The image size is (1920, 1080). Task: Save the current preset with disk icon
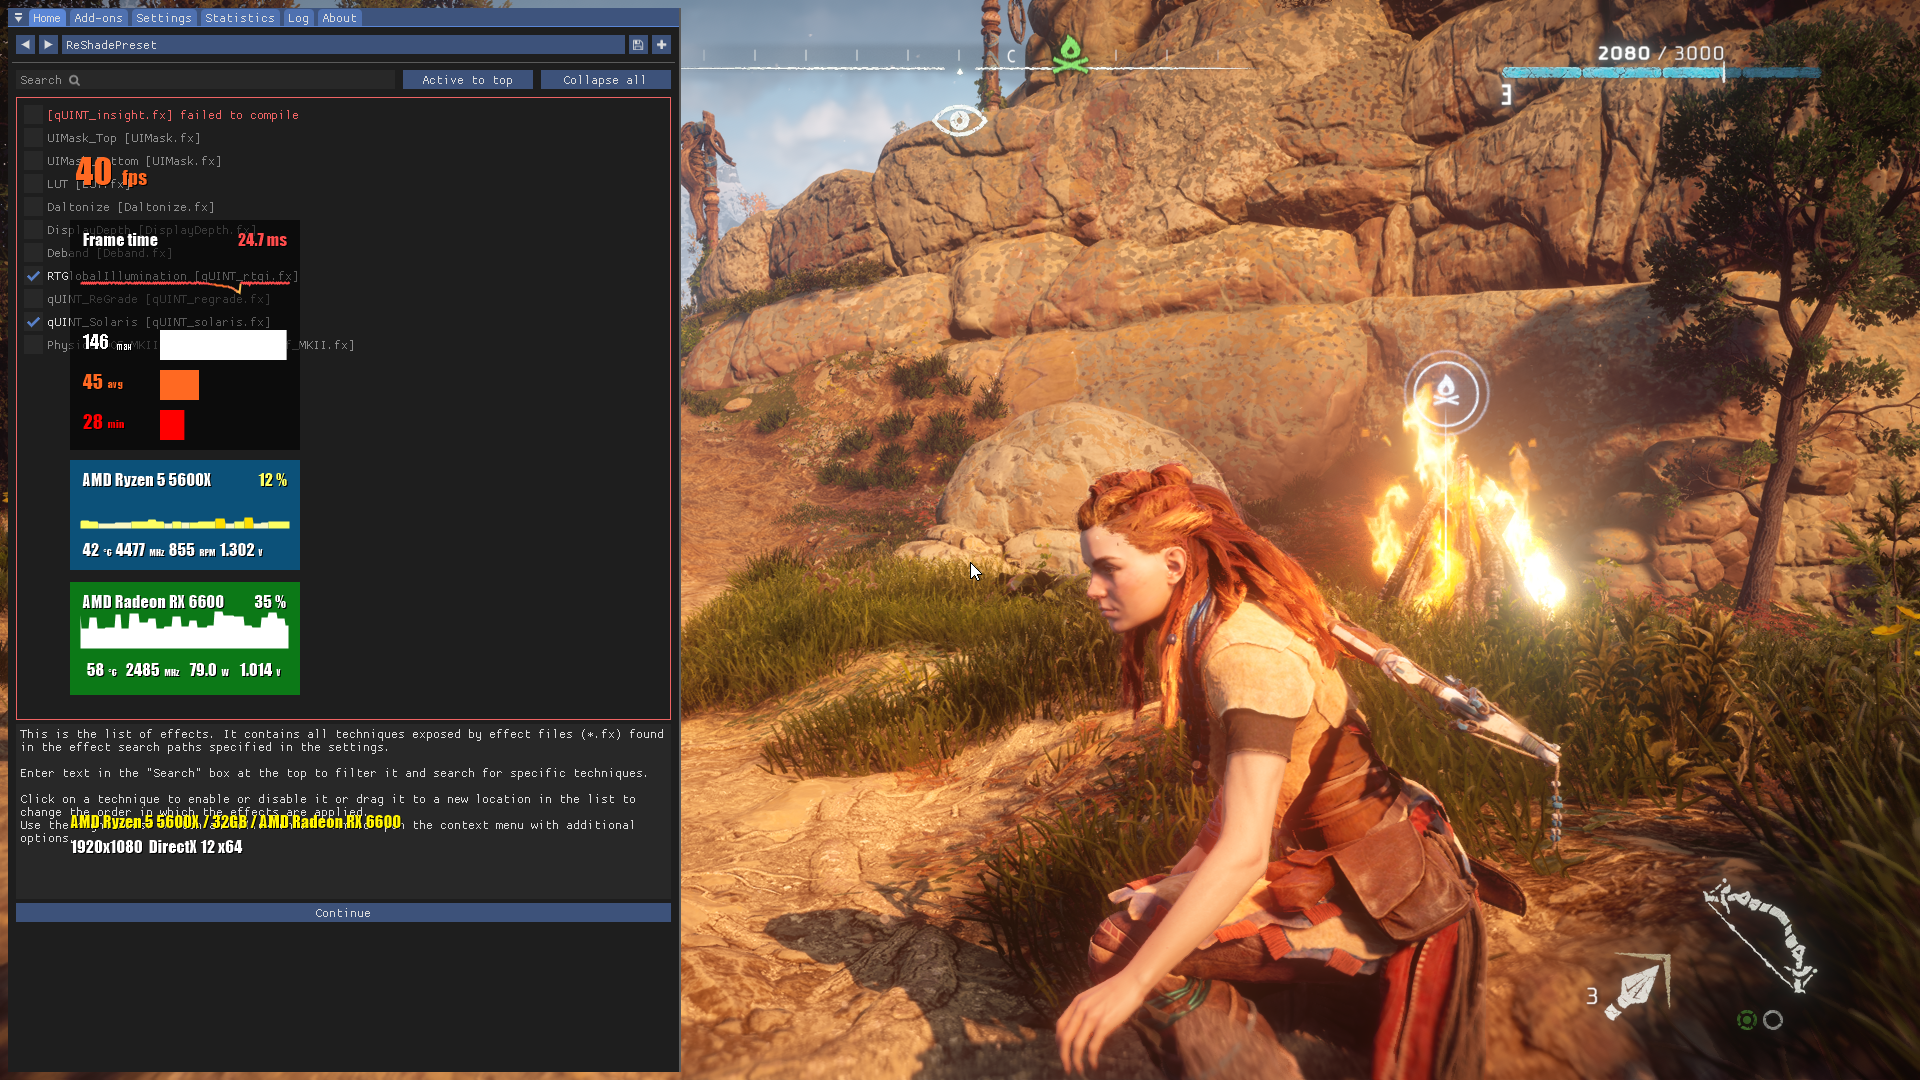pos(638,45)
